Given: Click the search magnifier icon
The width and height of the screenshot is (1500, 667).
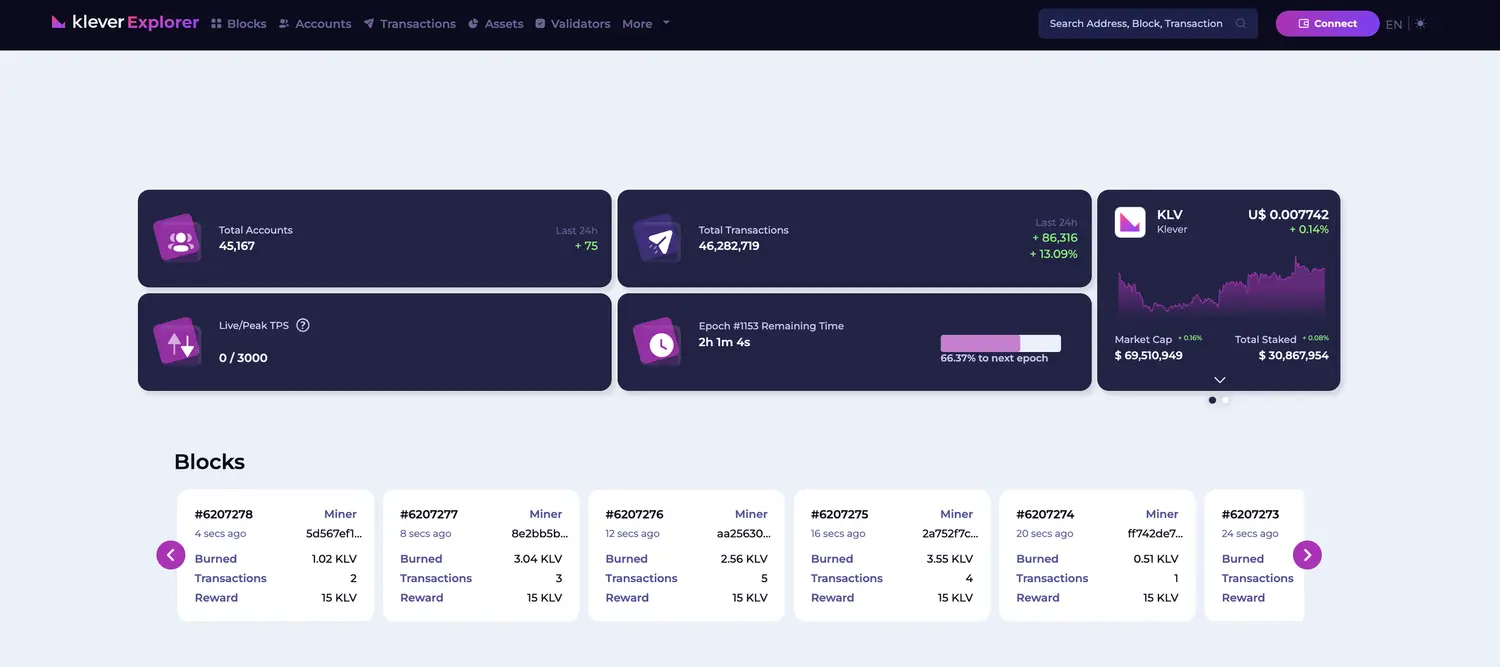Looking at the screenshot, I should [x=1241, y=23].
